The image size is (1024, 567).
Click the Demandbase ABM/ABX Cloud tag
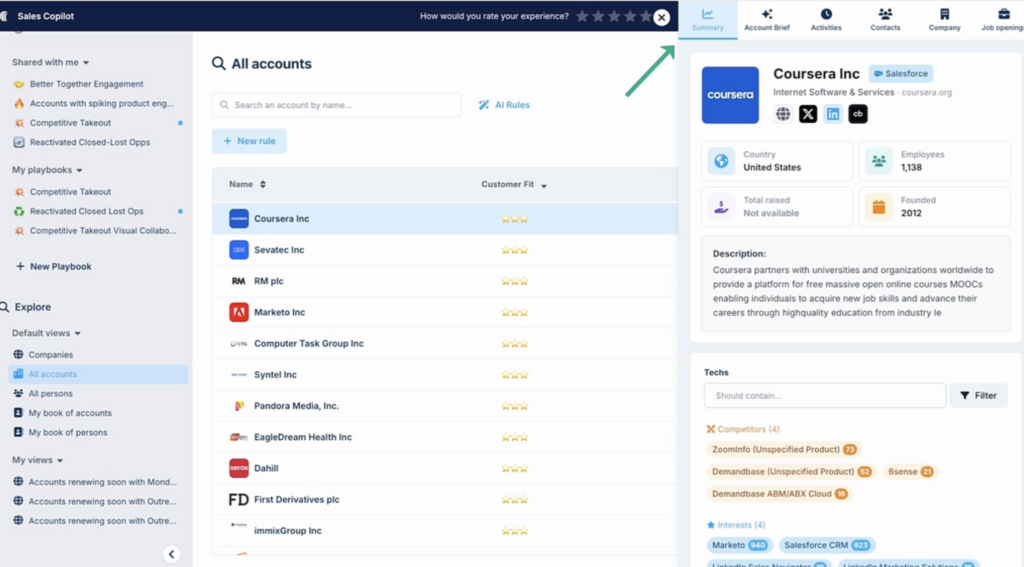coord(780,494)
